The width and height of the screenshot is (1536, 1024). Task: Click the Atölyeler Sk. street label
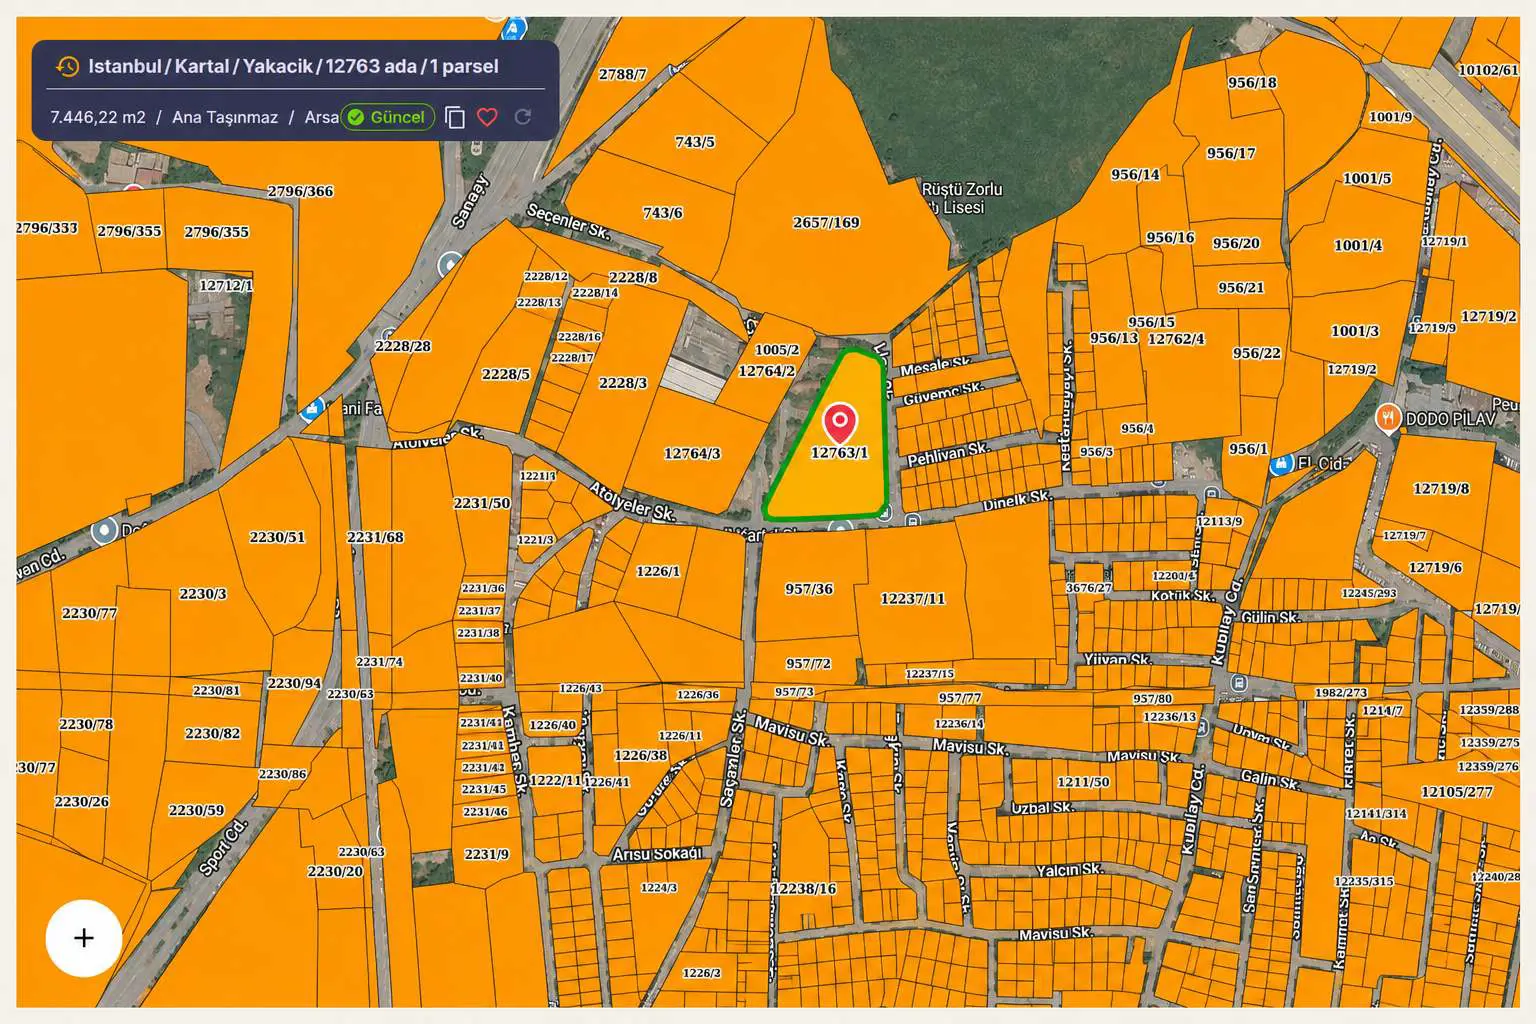(632, 502)
